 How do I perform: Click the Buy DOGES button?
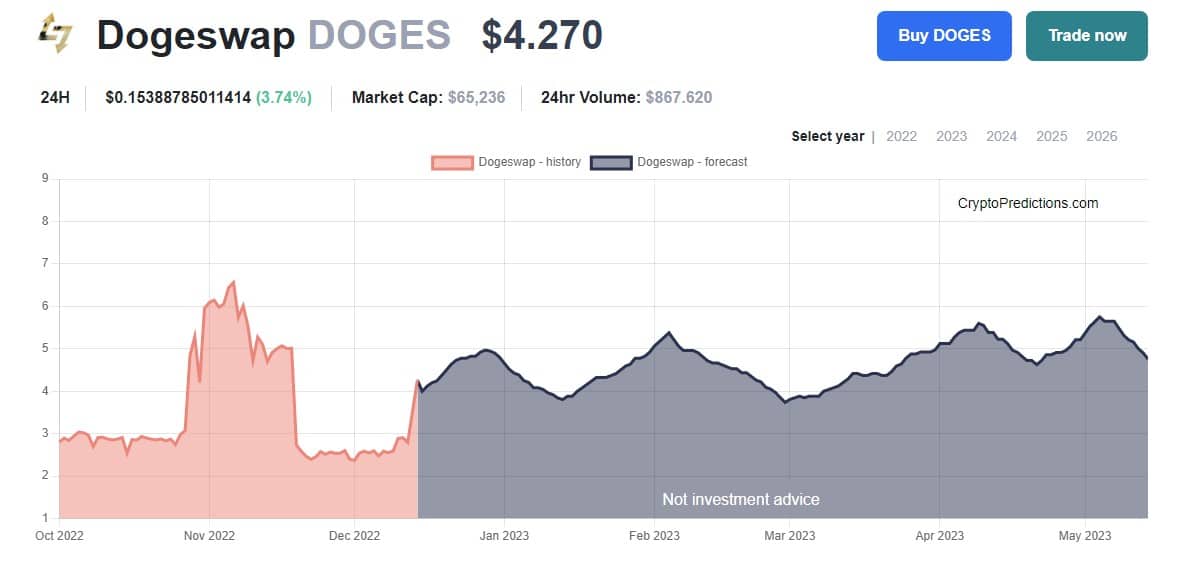click(943, 35)
